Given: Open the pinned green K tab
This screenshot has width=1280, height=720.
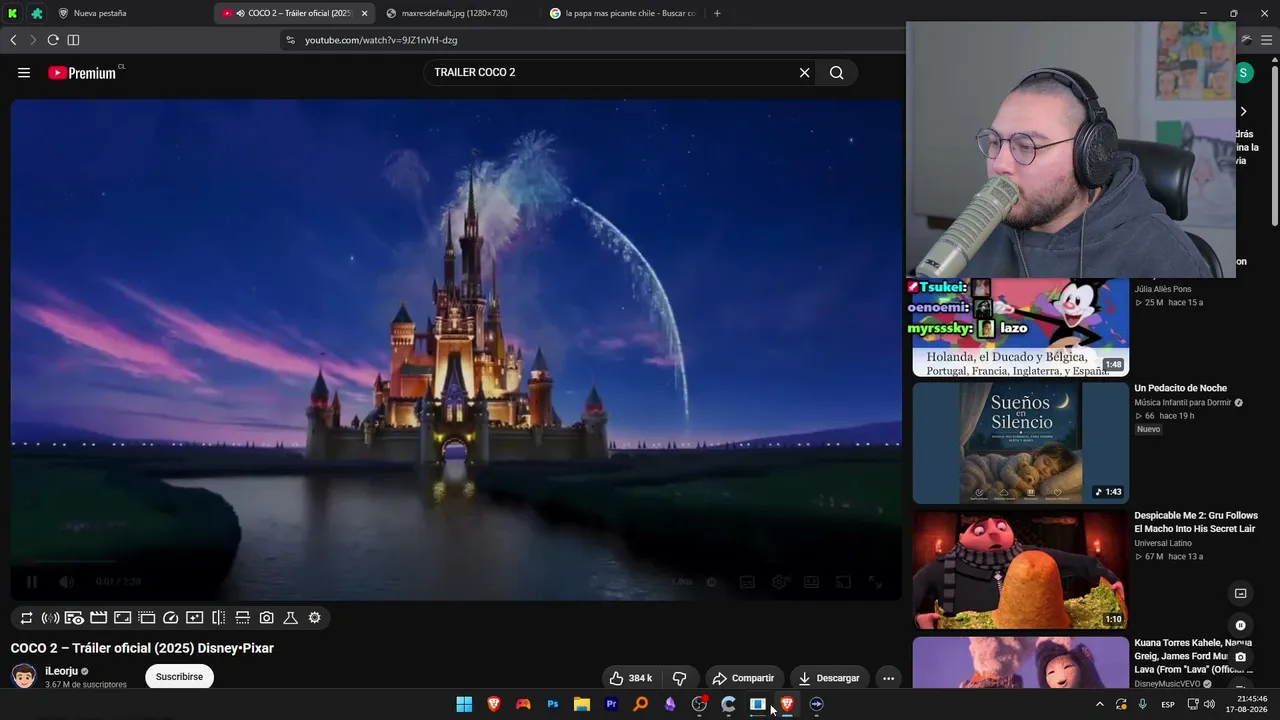Looking at the screenshot, I should 13,13.
